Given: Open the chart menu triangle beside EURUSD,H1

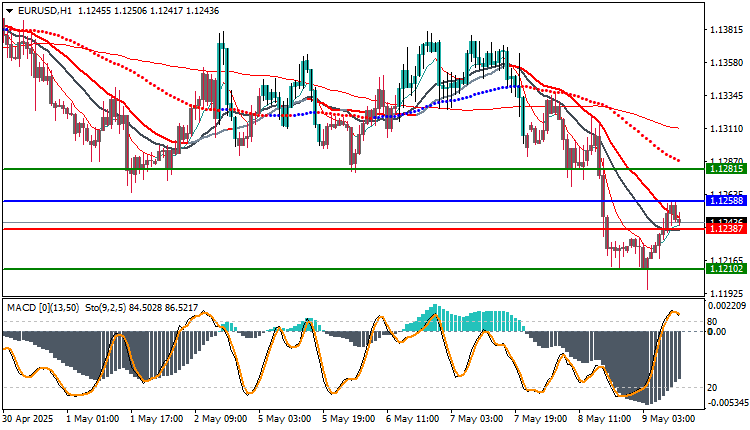Looking at the screenshot, I should coord(9,11).
